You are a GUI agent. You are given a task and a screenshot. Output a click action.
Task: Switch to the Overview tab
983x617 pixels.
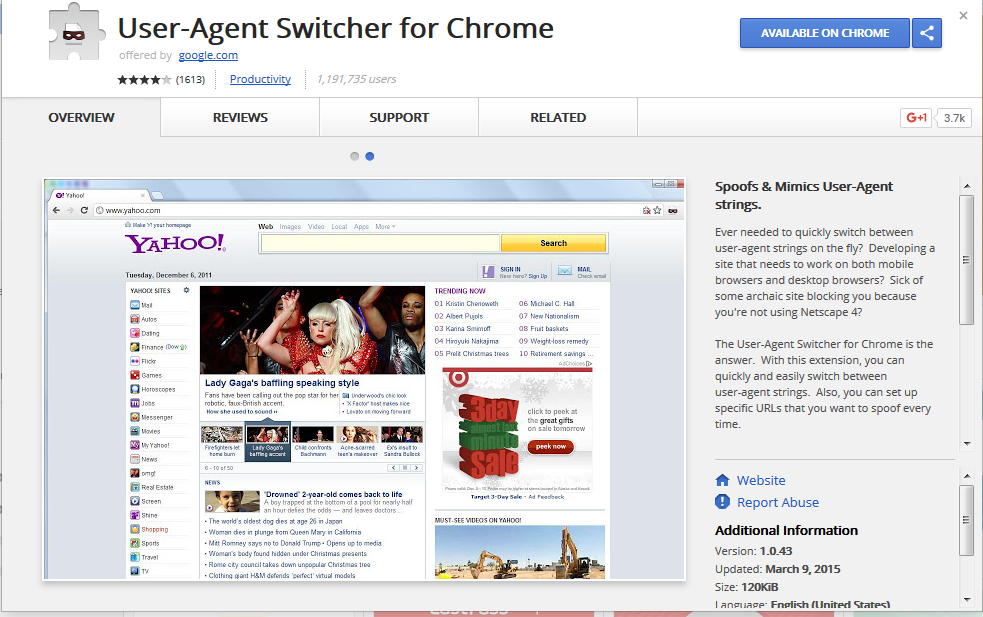(x=81, y=117)
